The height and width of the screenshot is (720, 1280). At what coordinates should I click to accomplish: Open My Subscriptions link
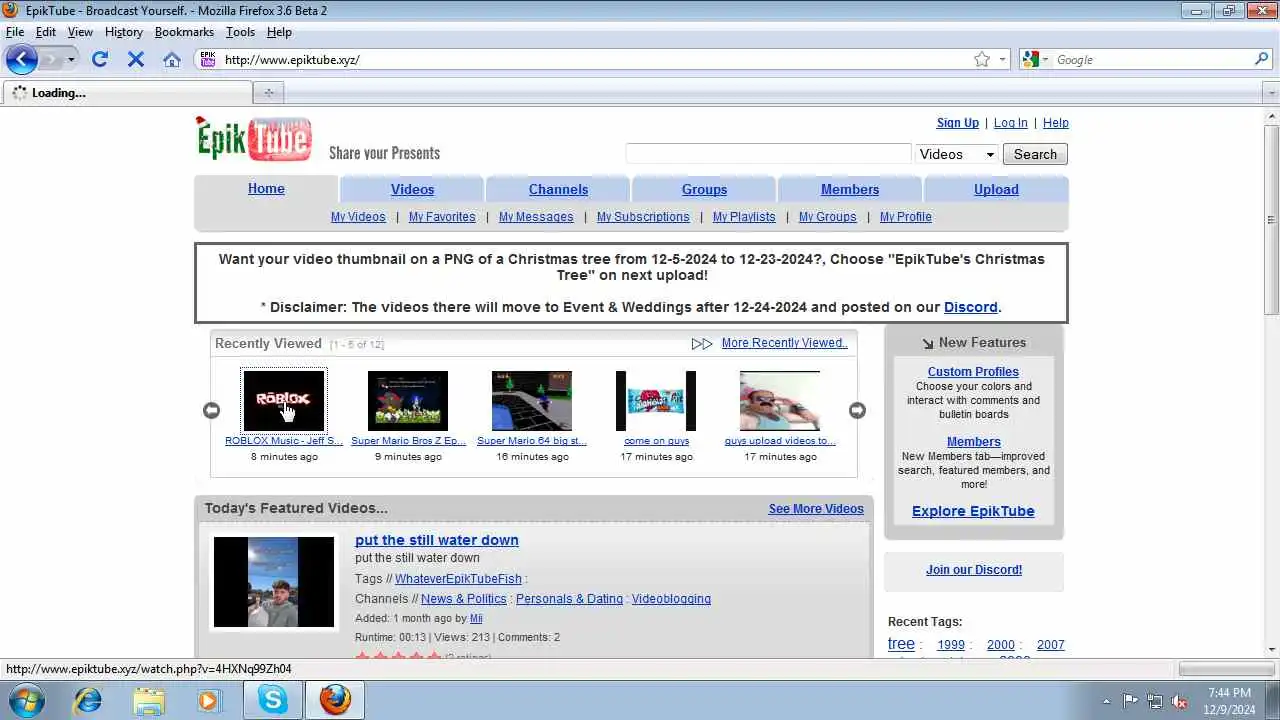coord(643,217)
